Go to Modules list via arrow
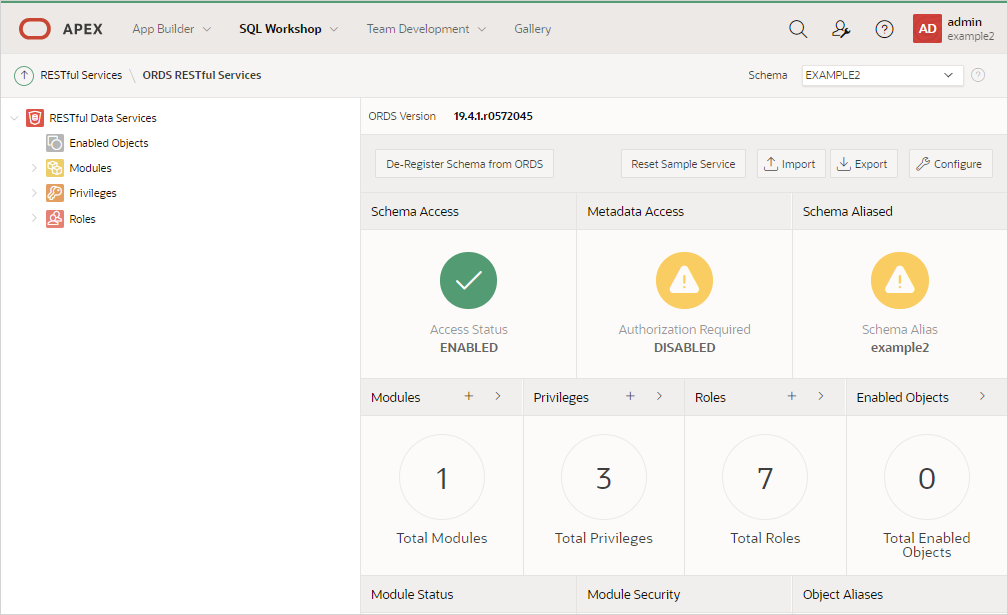This screenshot has height=615, width=1008. coord(498,396)
